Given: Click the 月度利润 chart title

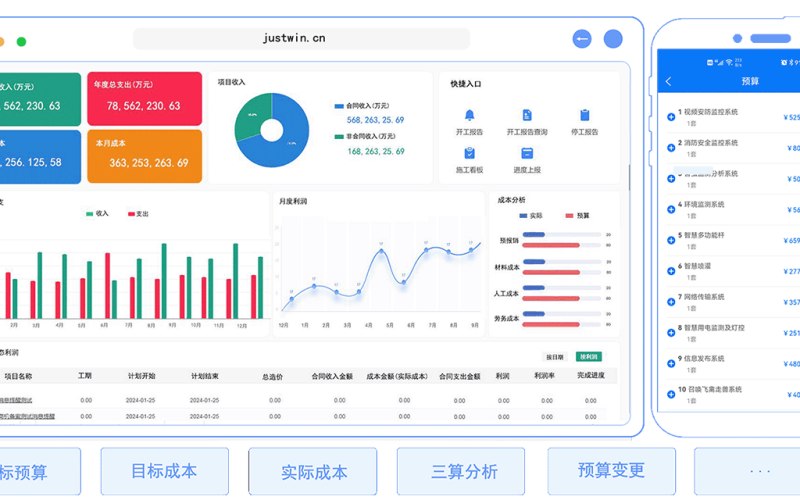Looking at the screenshot, I should [293, 202].
